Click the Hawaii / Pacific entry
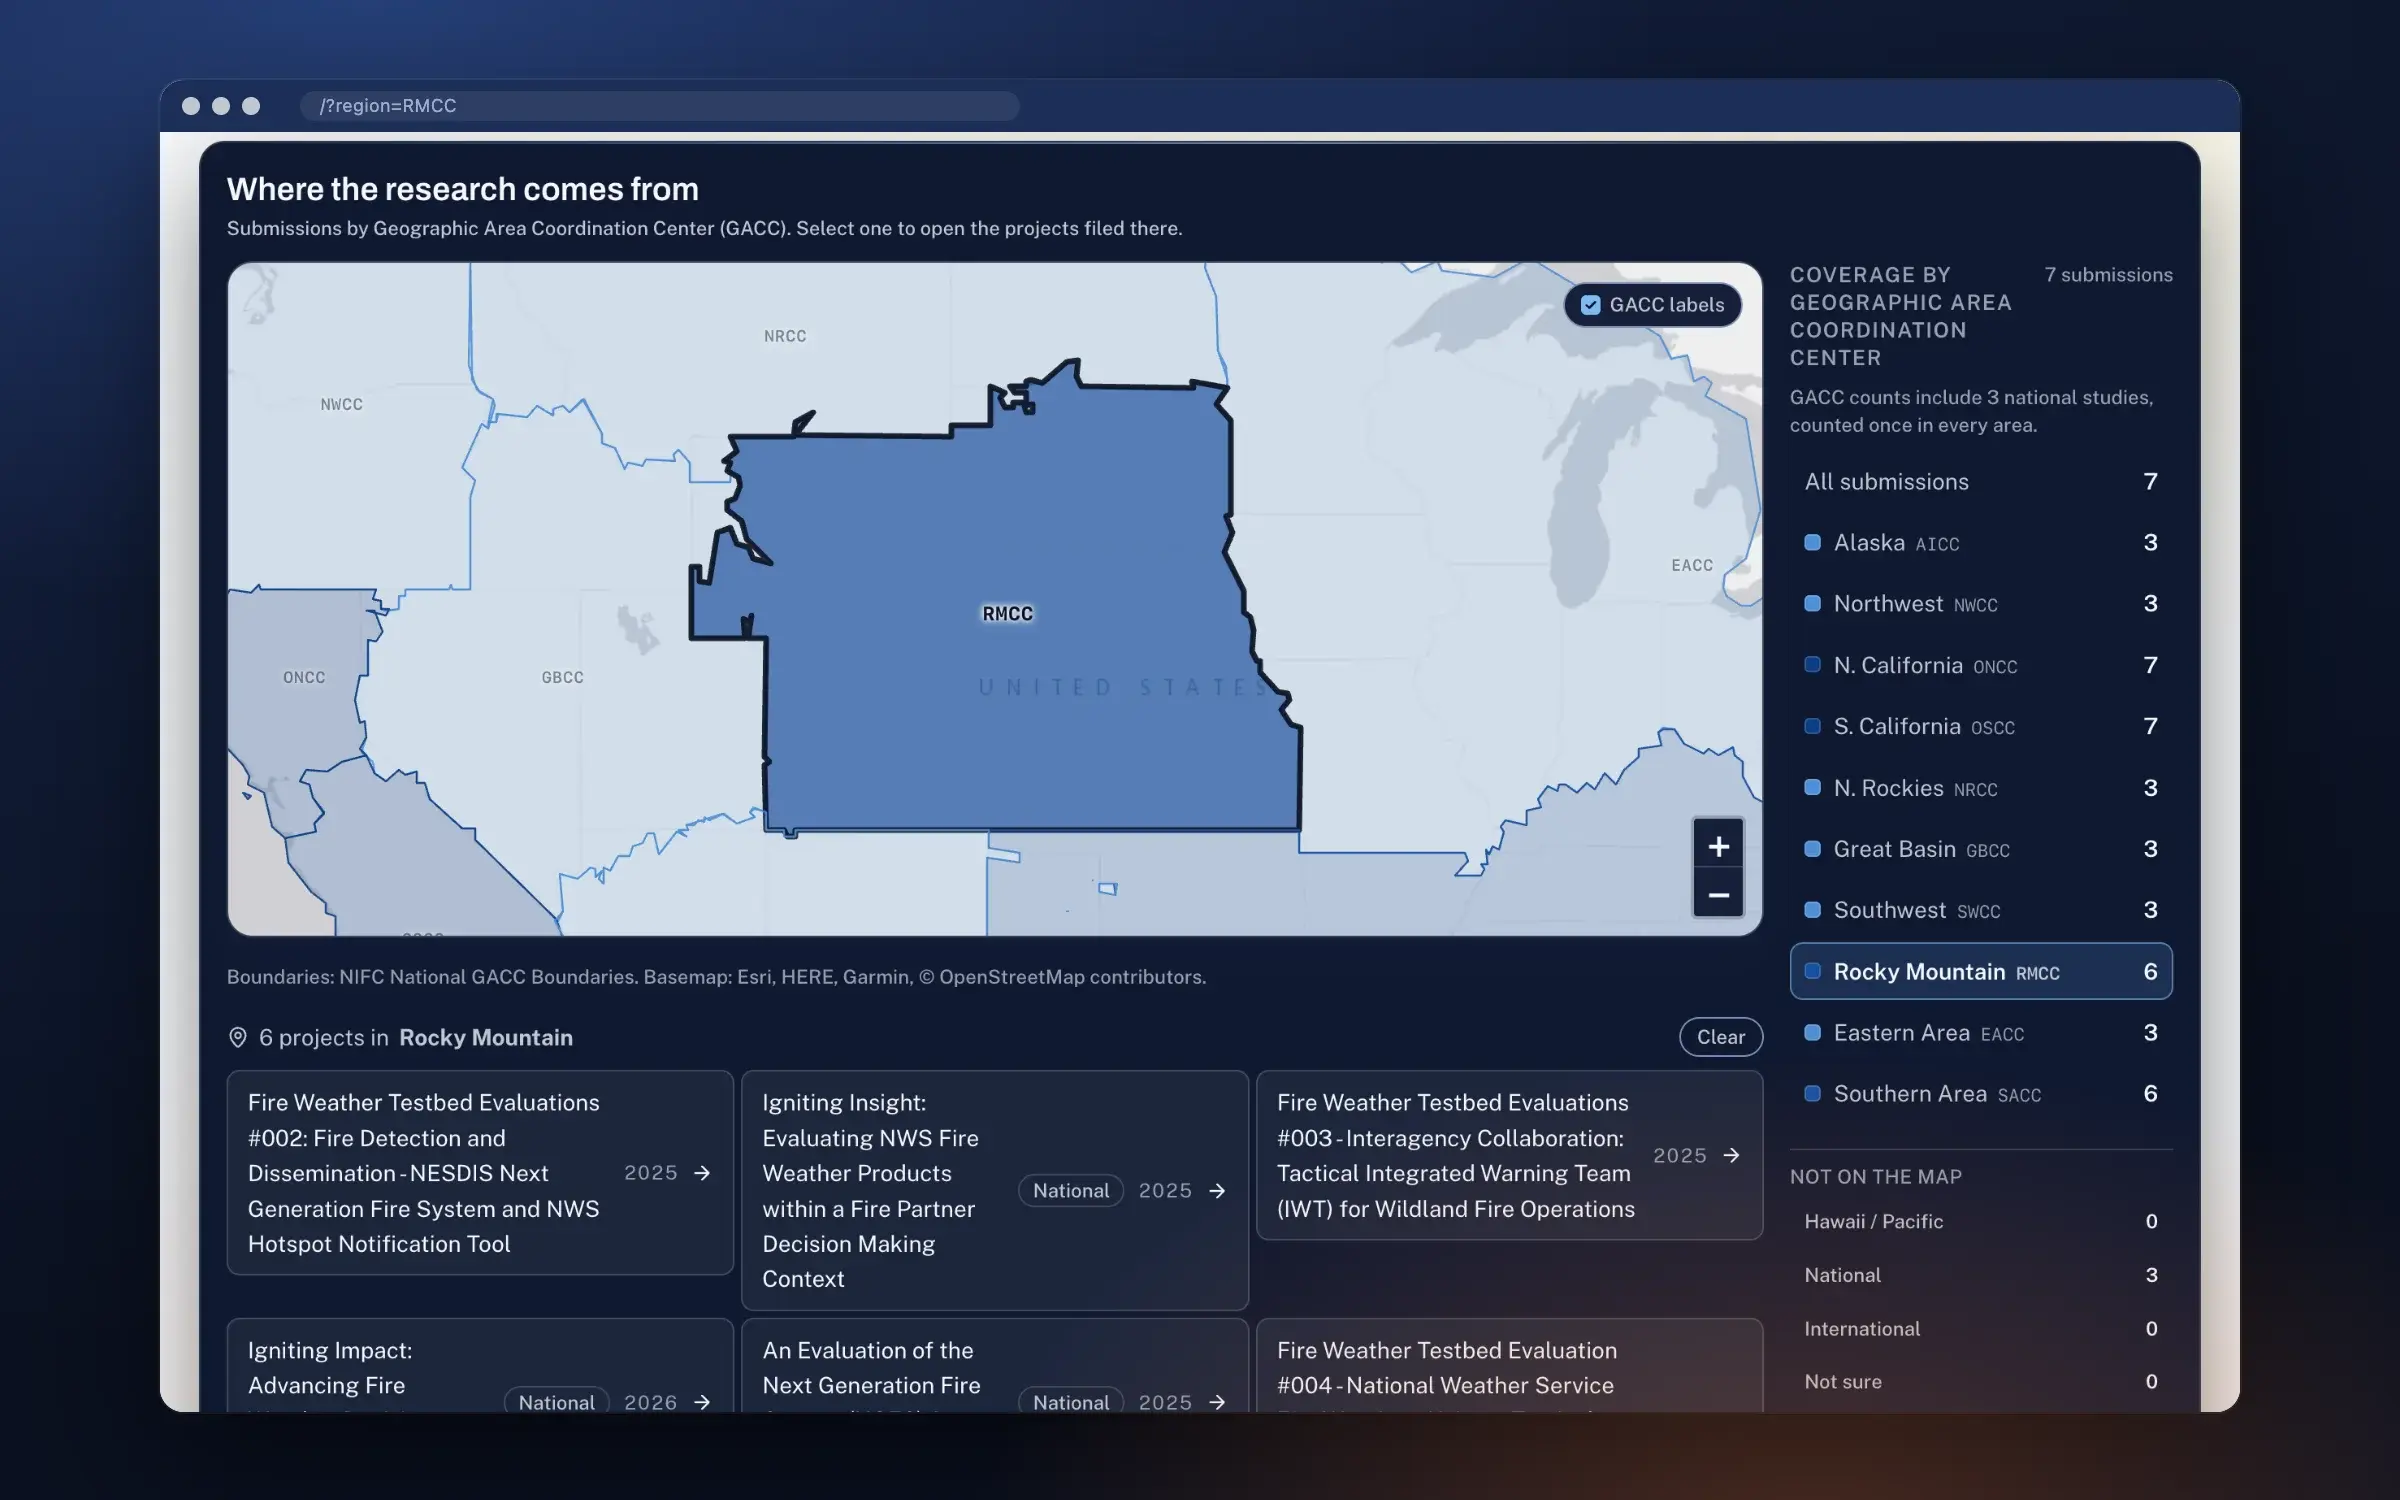The image size is (2400, 1500). 1980,1221
